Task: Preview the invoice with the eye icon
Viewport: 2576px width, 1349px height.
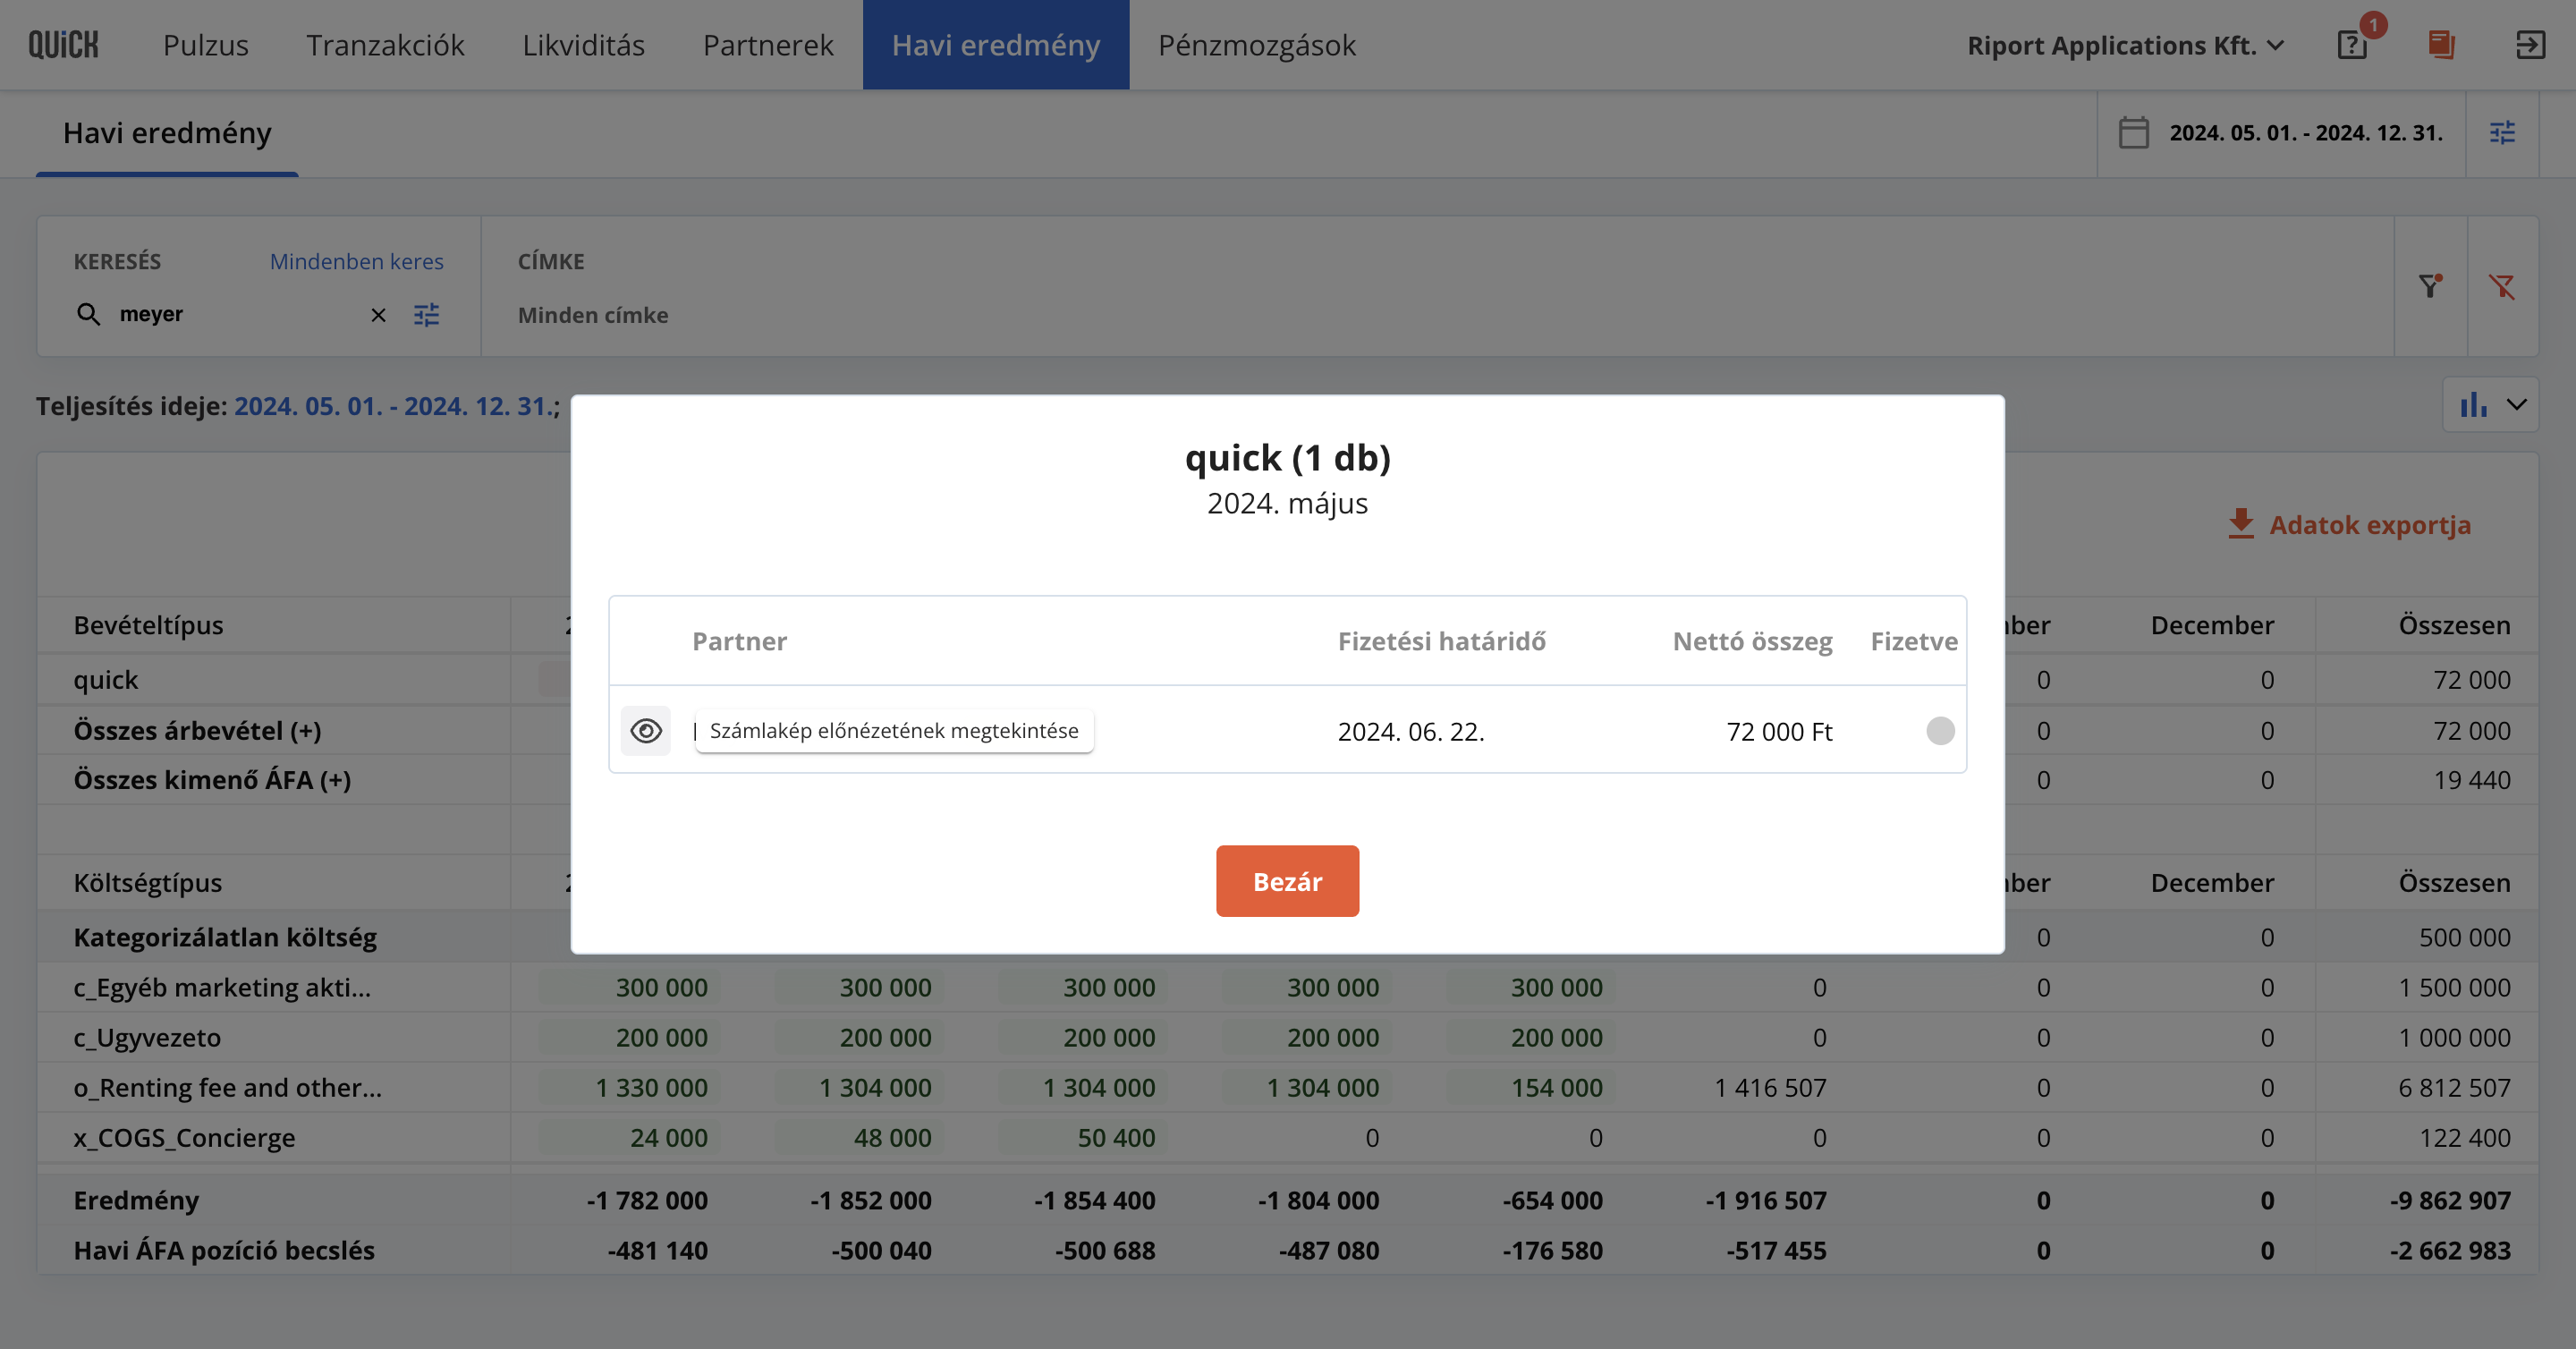Action: coord(646,731)
